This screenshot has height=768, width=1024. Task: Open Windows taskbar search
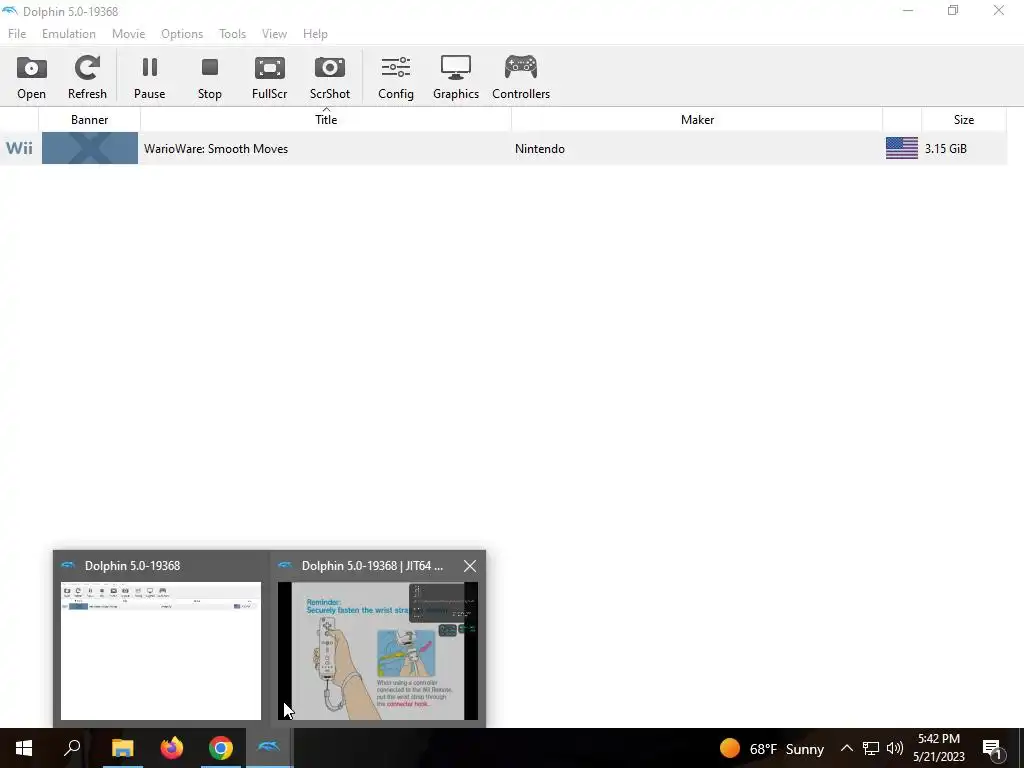[x=72, y=748]
